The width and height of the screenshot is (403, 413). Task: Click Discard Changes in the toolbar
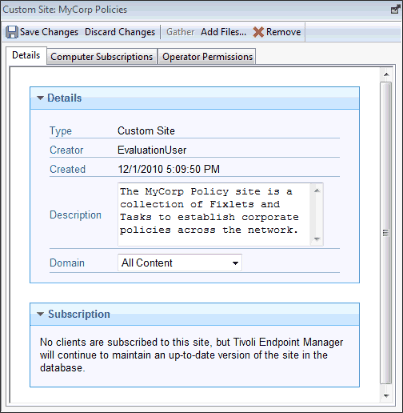120,32
